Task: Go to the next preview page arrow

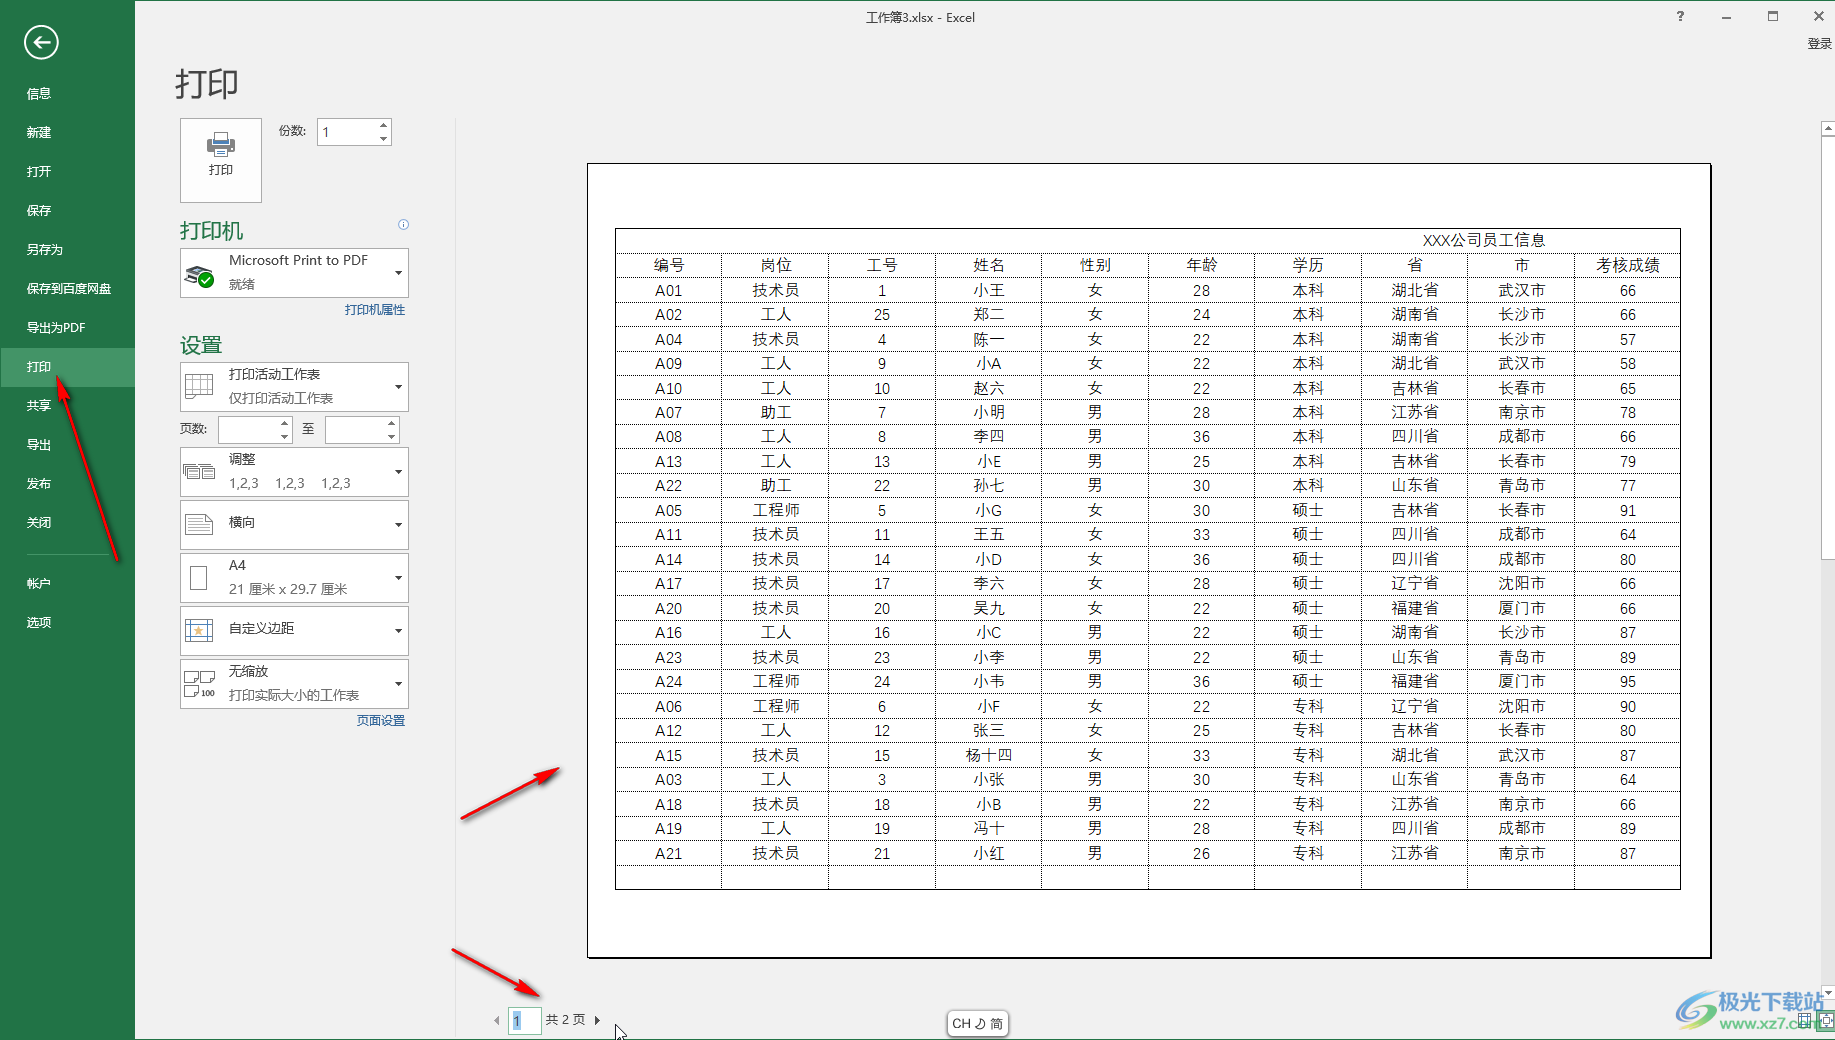Action: click(x=597, y=1020)
